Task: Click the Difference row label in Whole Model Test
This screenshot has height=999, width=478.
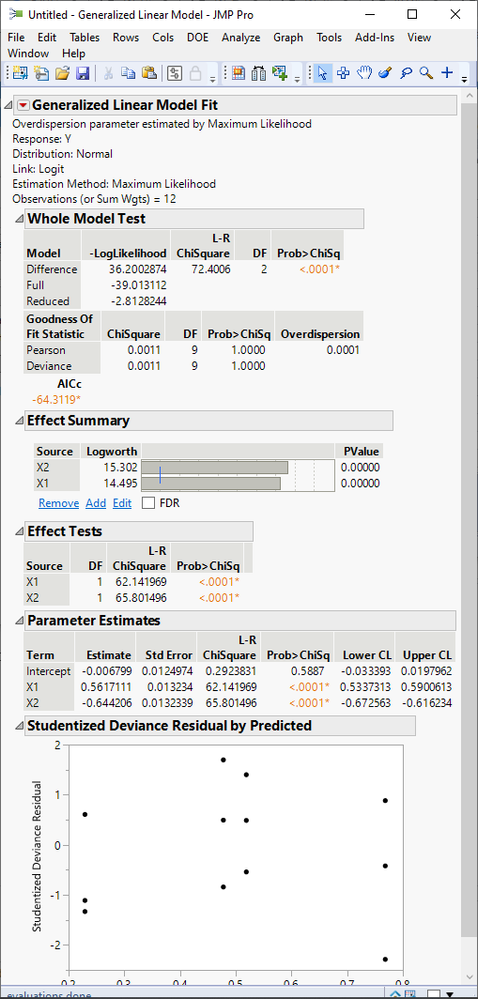Action: coord(52,269)
